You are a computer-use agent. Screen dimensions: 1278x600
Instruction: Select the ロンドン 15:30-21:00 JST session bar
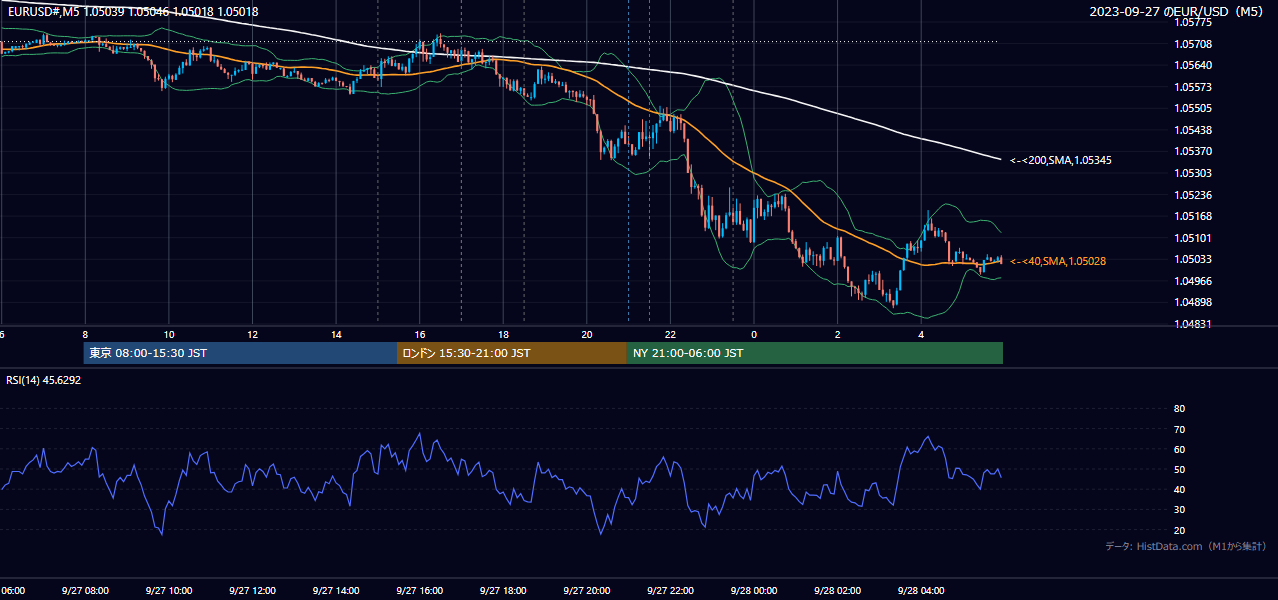tap(512, 353)
